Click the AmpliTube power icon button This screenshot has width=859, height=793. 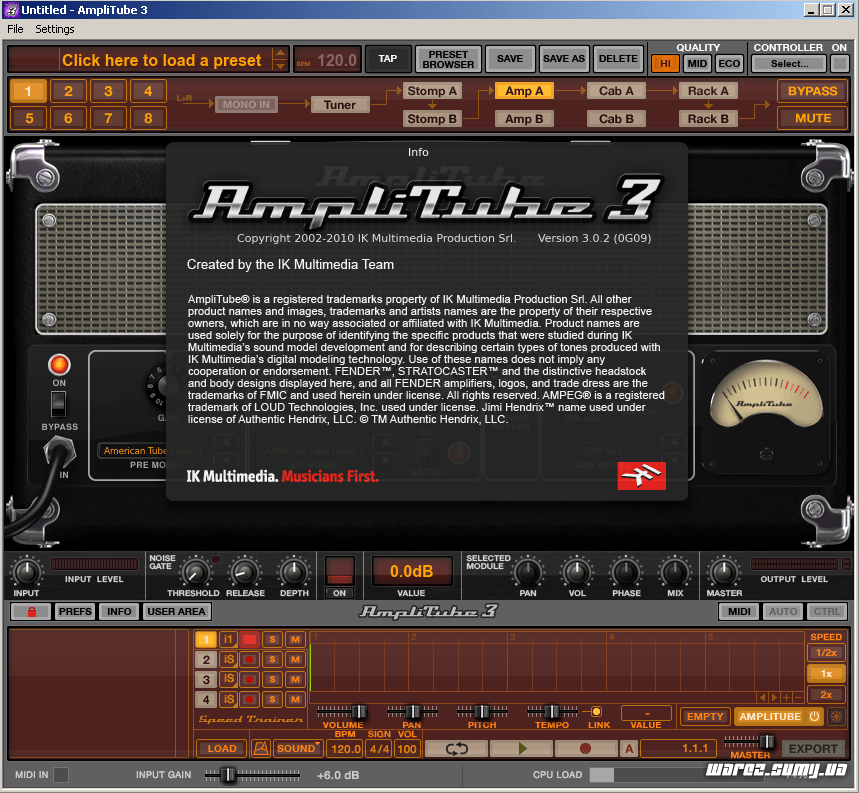point(814,716)
